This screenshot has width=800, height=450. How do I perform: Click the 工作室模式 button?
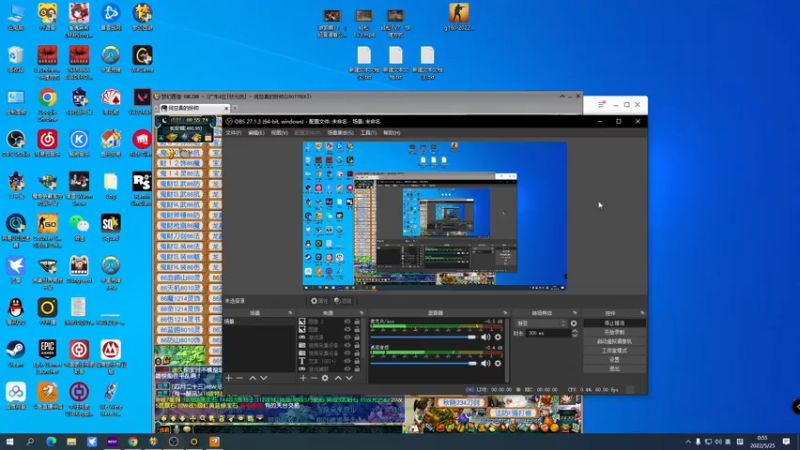[614, 351]
